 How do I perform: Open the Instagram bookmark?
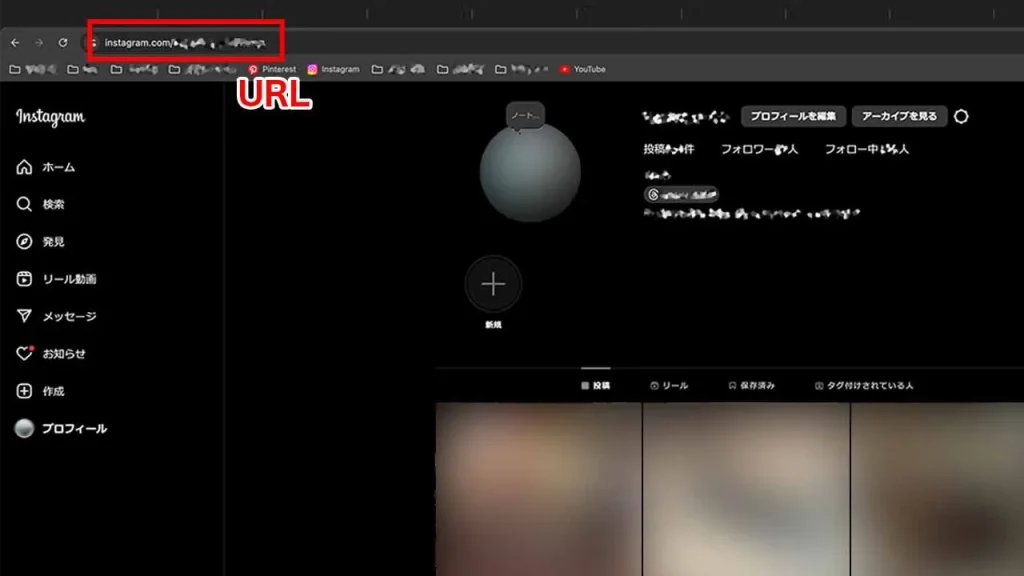(333, 69)
